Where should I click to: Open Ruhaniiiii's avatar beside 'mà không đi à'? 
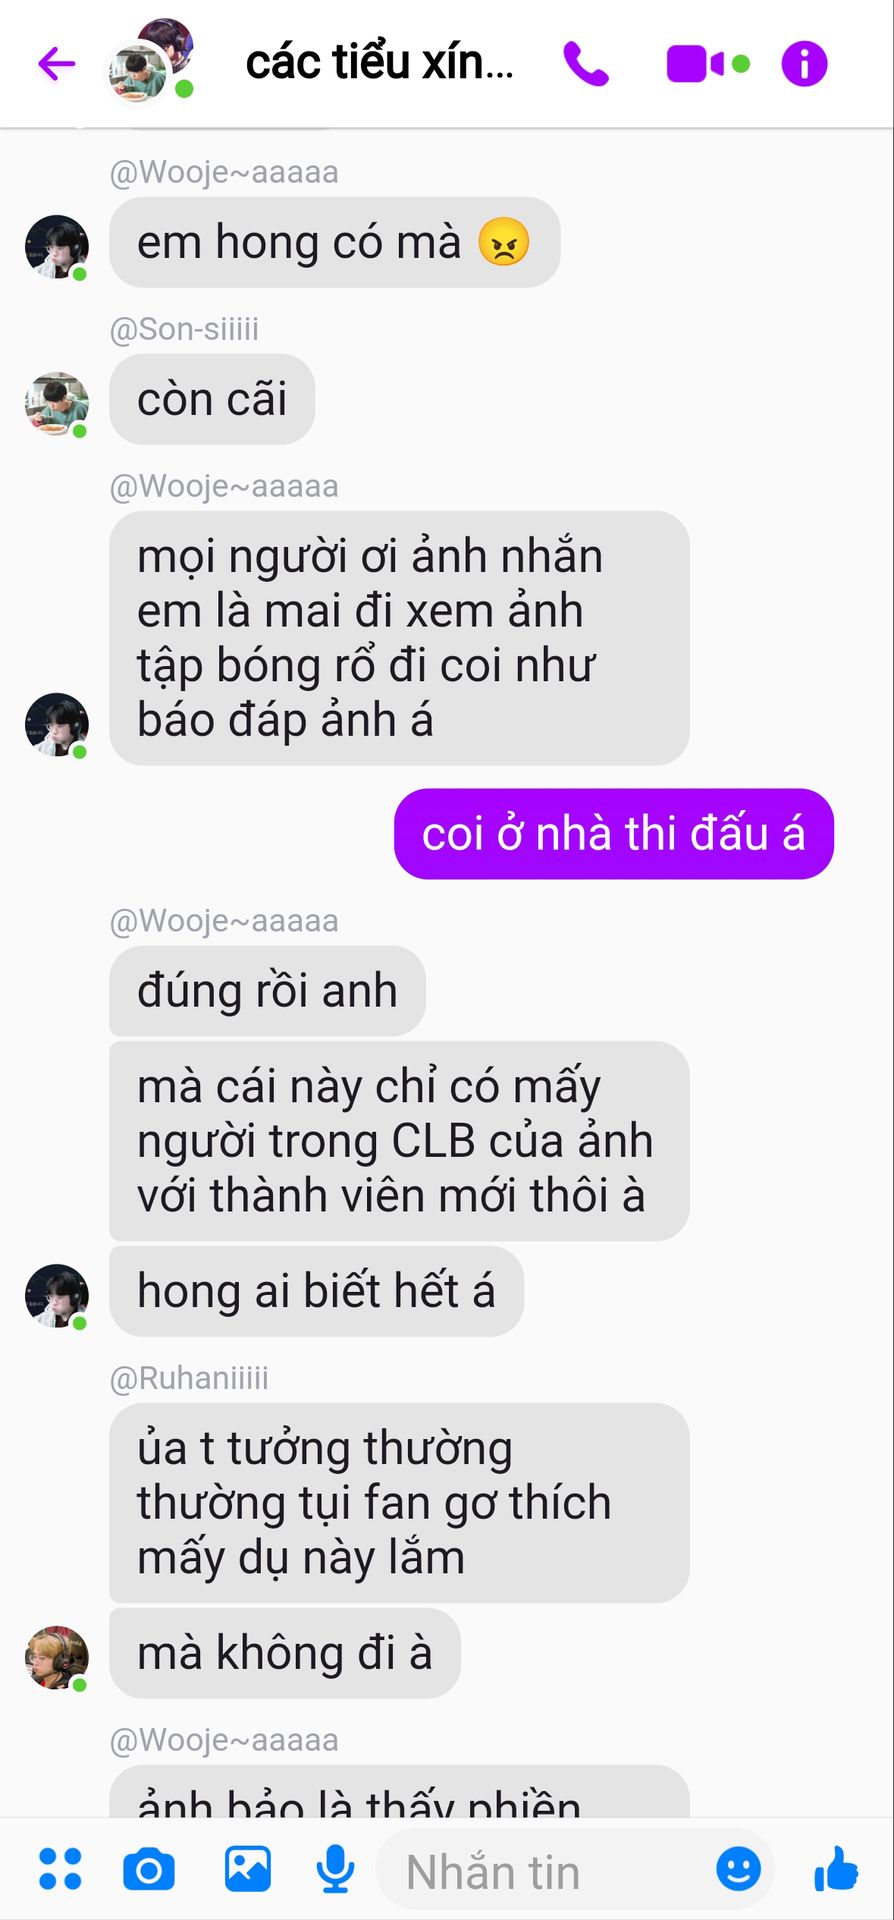(x=56, y=1657)
